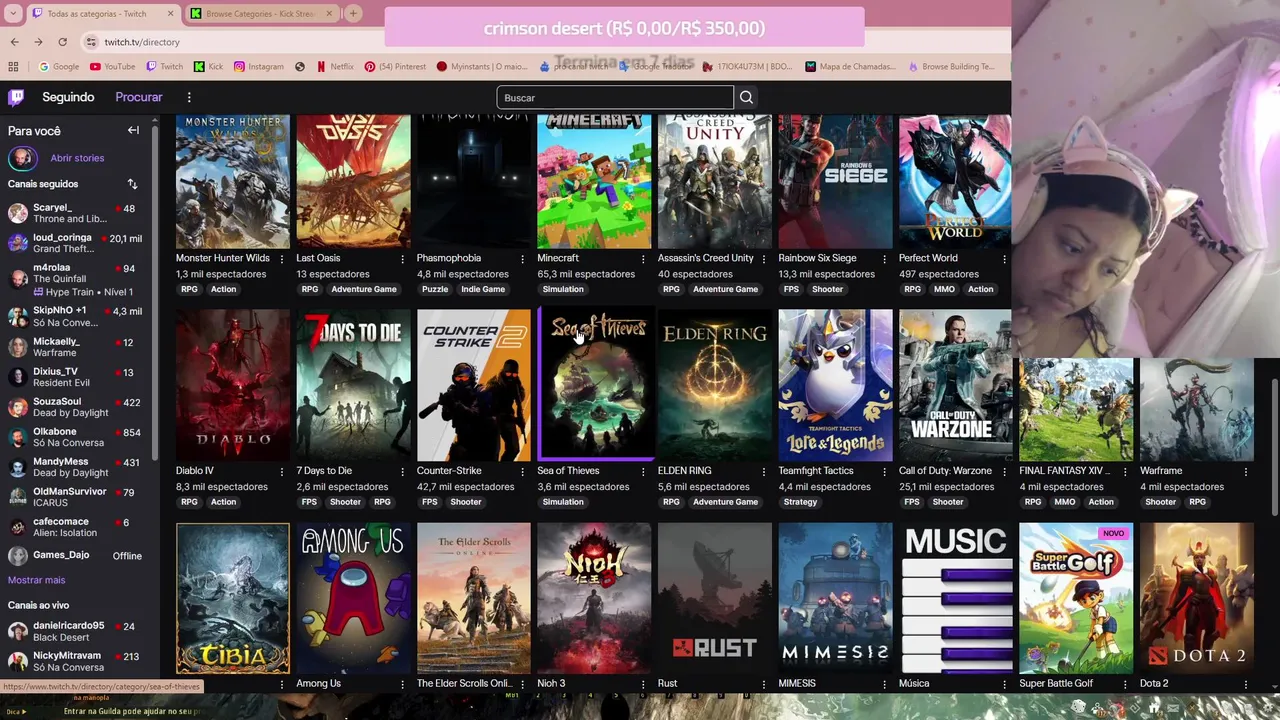Open the offline Games_Dajo channel

pyautogui.click(x=74, y=555)
